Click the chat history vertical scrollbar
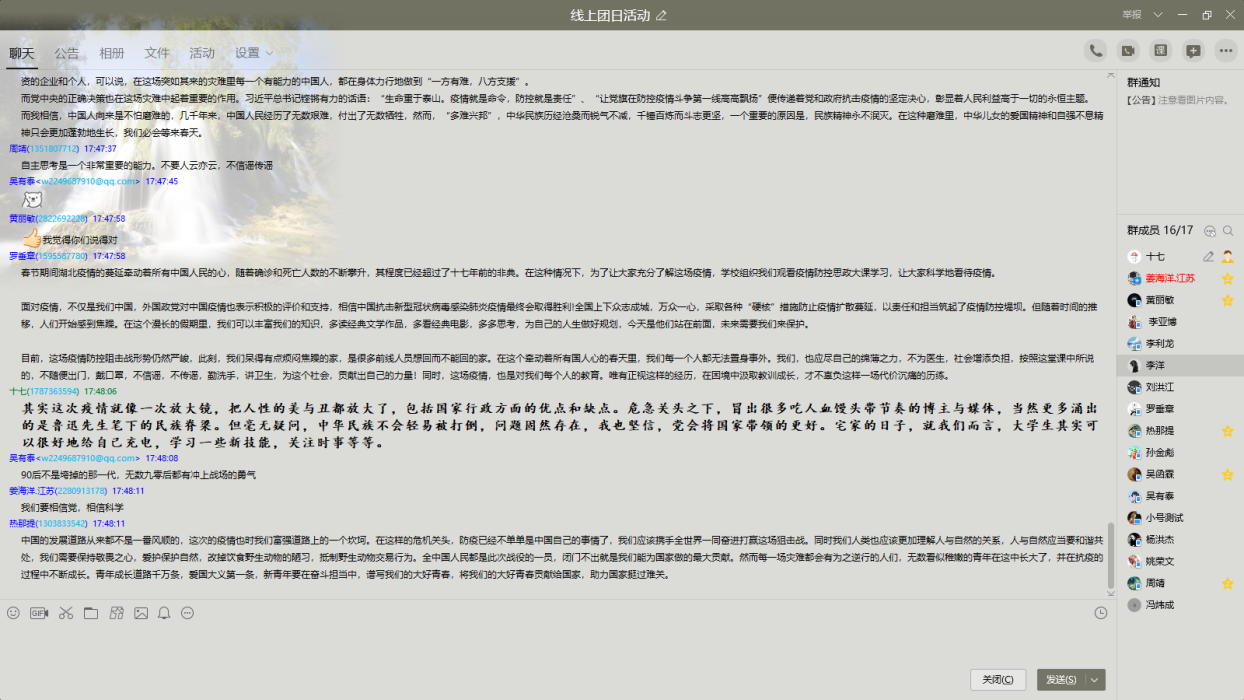 (x=1110, y=555)
